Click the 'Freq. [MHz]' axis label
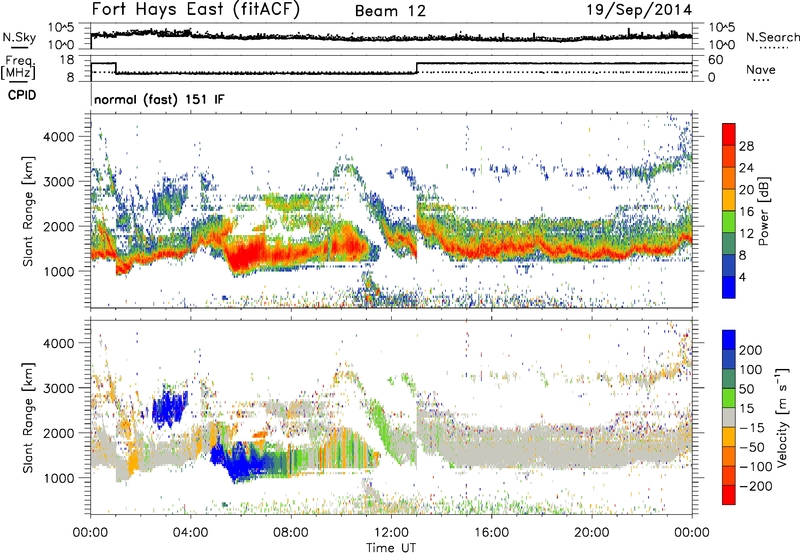Image resolution: width=800 pixels, height=554 pixels. pos(18,67)
